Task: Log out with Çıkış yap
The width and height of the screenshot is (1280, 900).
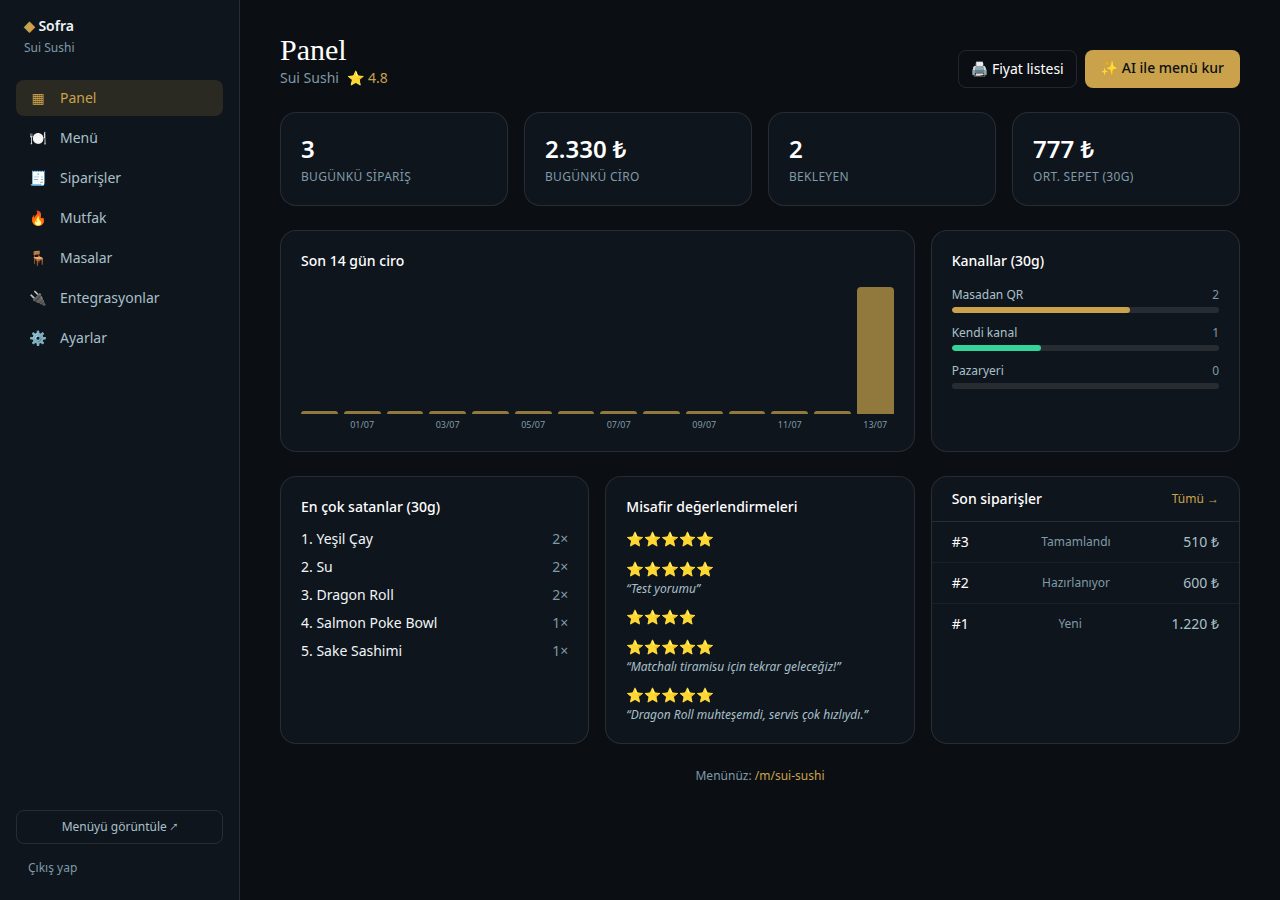Action: point(52,867)
